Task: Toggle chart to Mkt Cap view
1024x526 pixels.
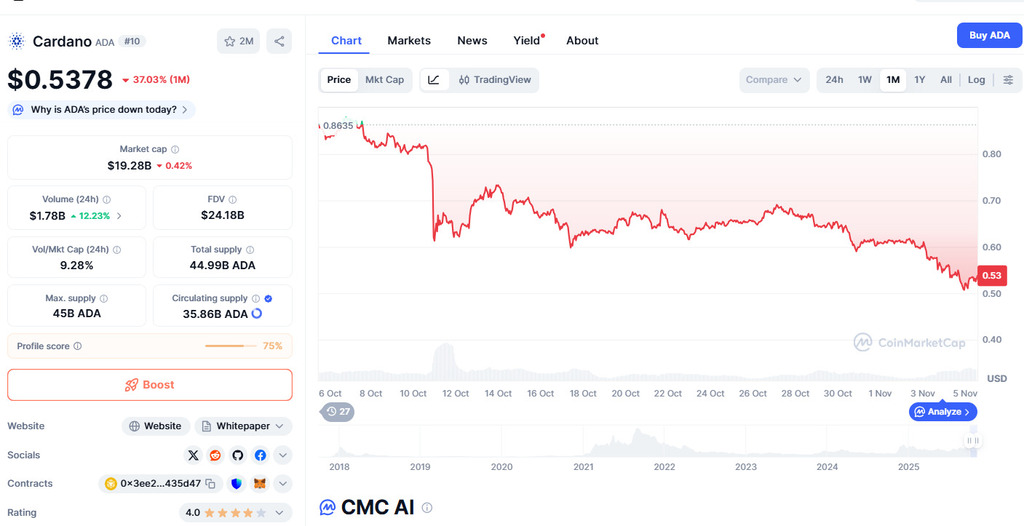Action: tap(384, 80)
